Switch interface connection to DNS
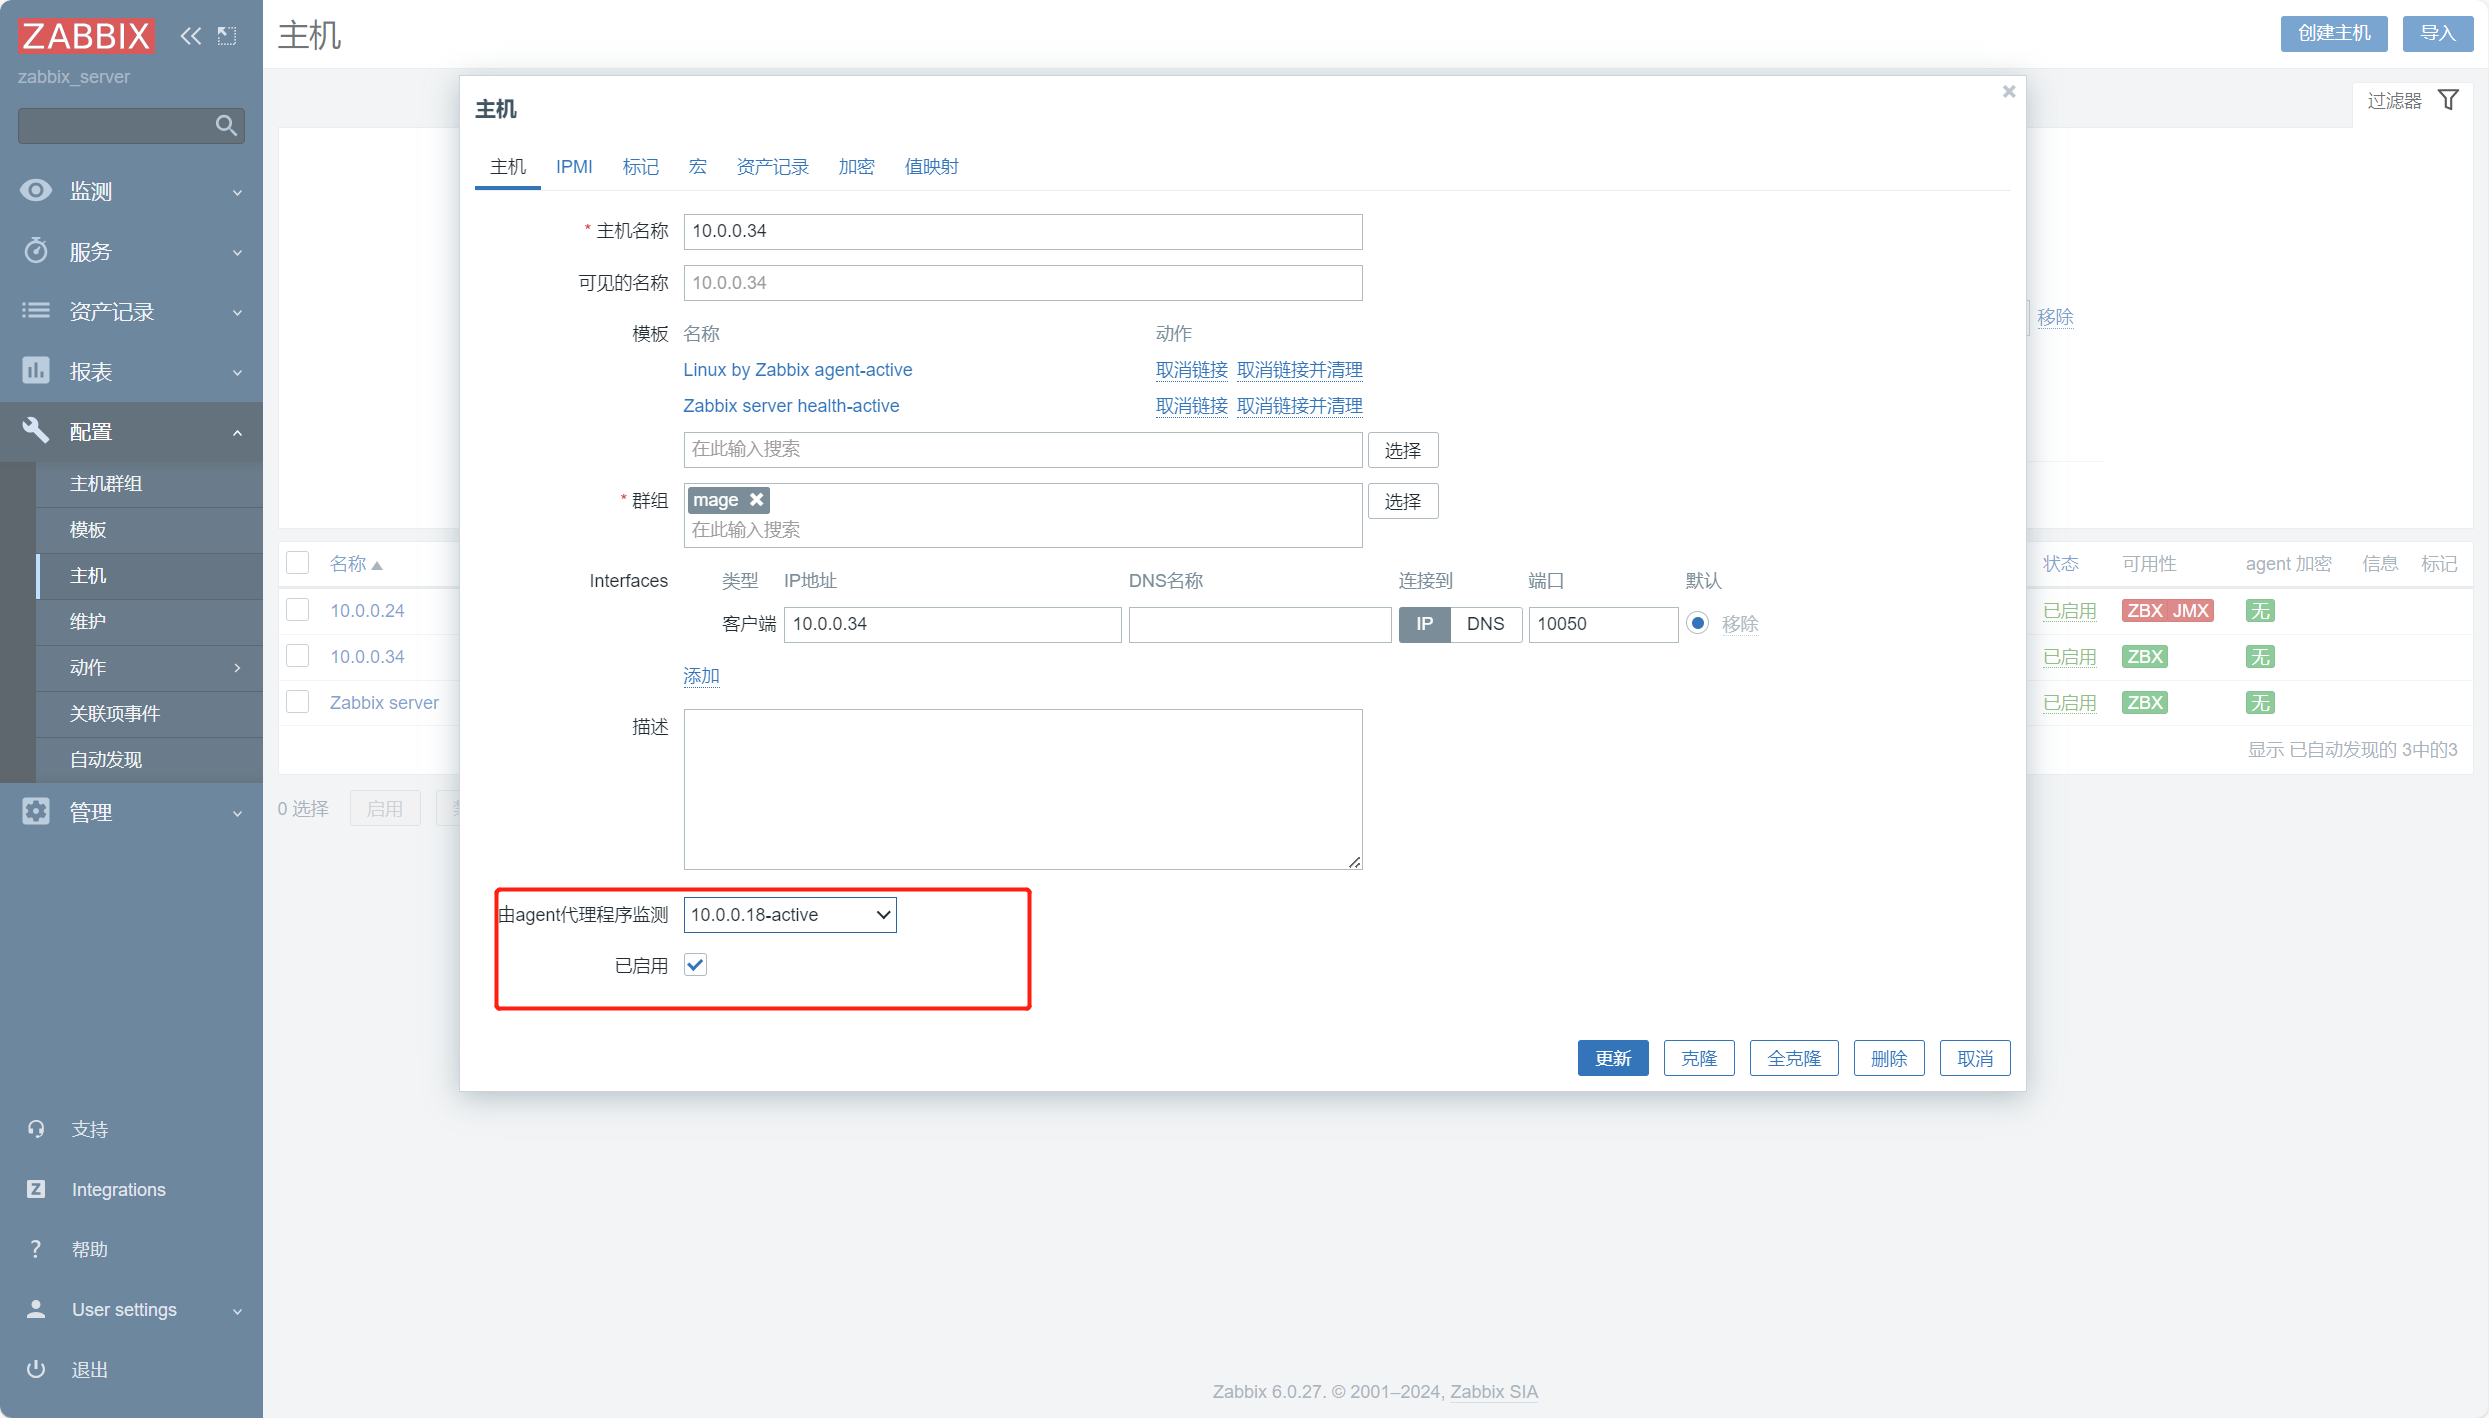 tap(1485, 624)
